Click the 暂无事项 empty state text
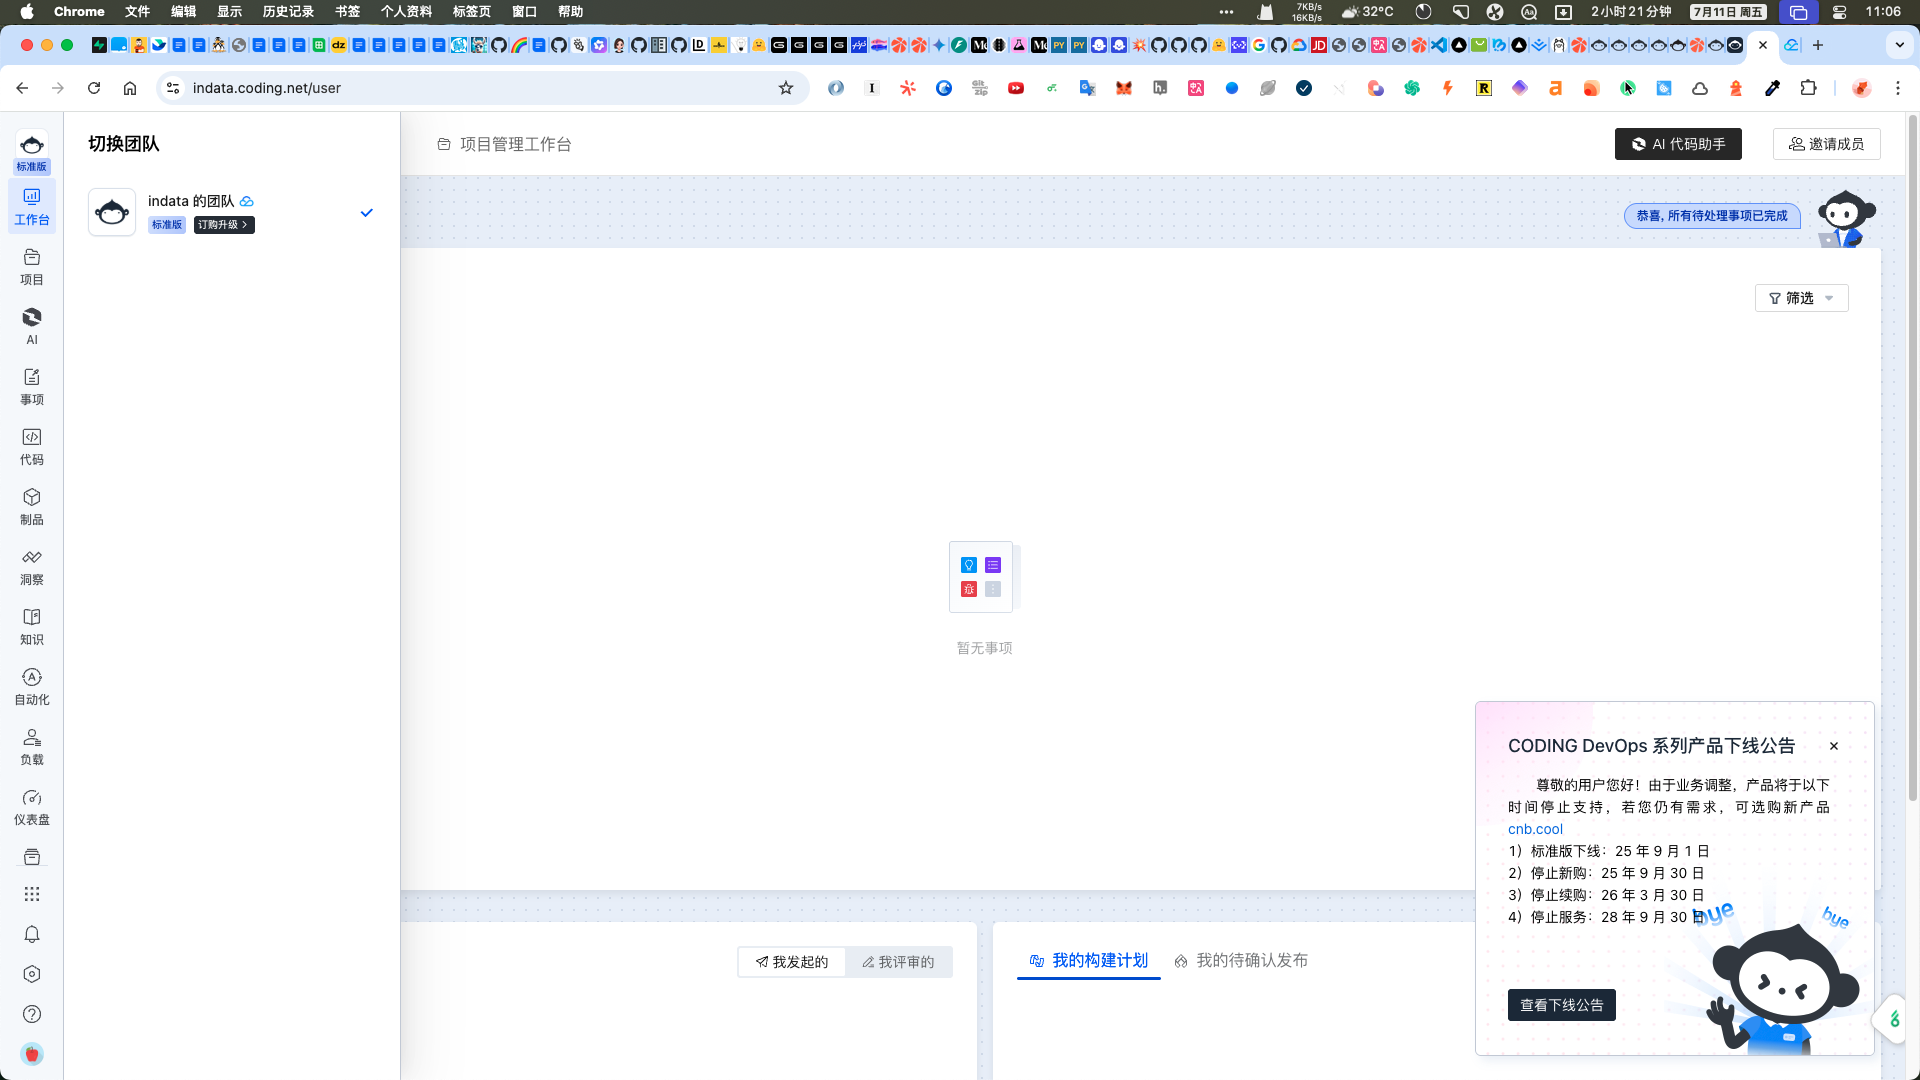 984,648
